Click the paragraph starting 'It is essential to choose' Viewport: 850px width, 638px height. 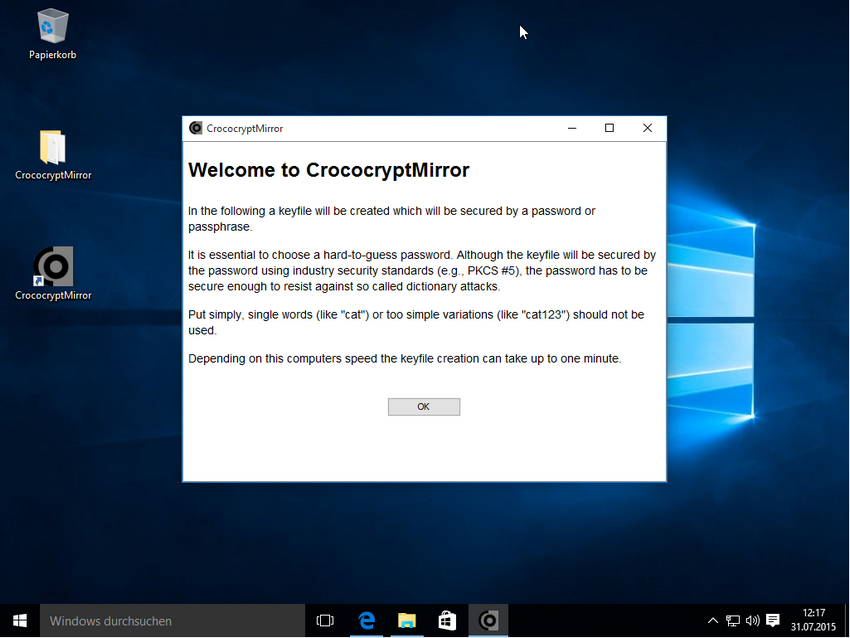point(422,270)
